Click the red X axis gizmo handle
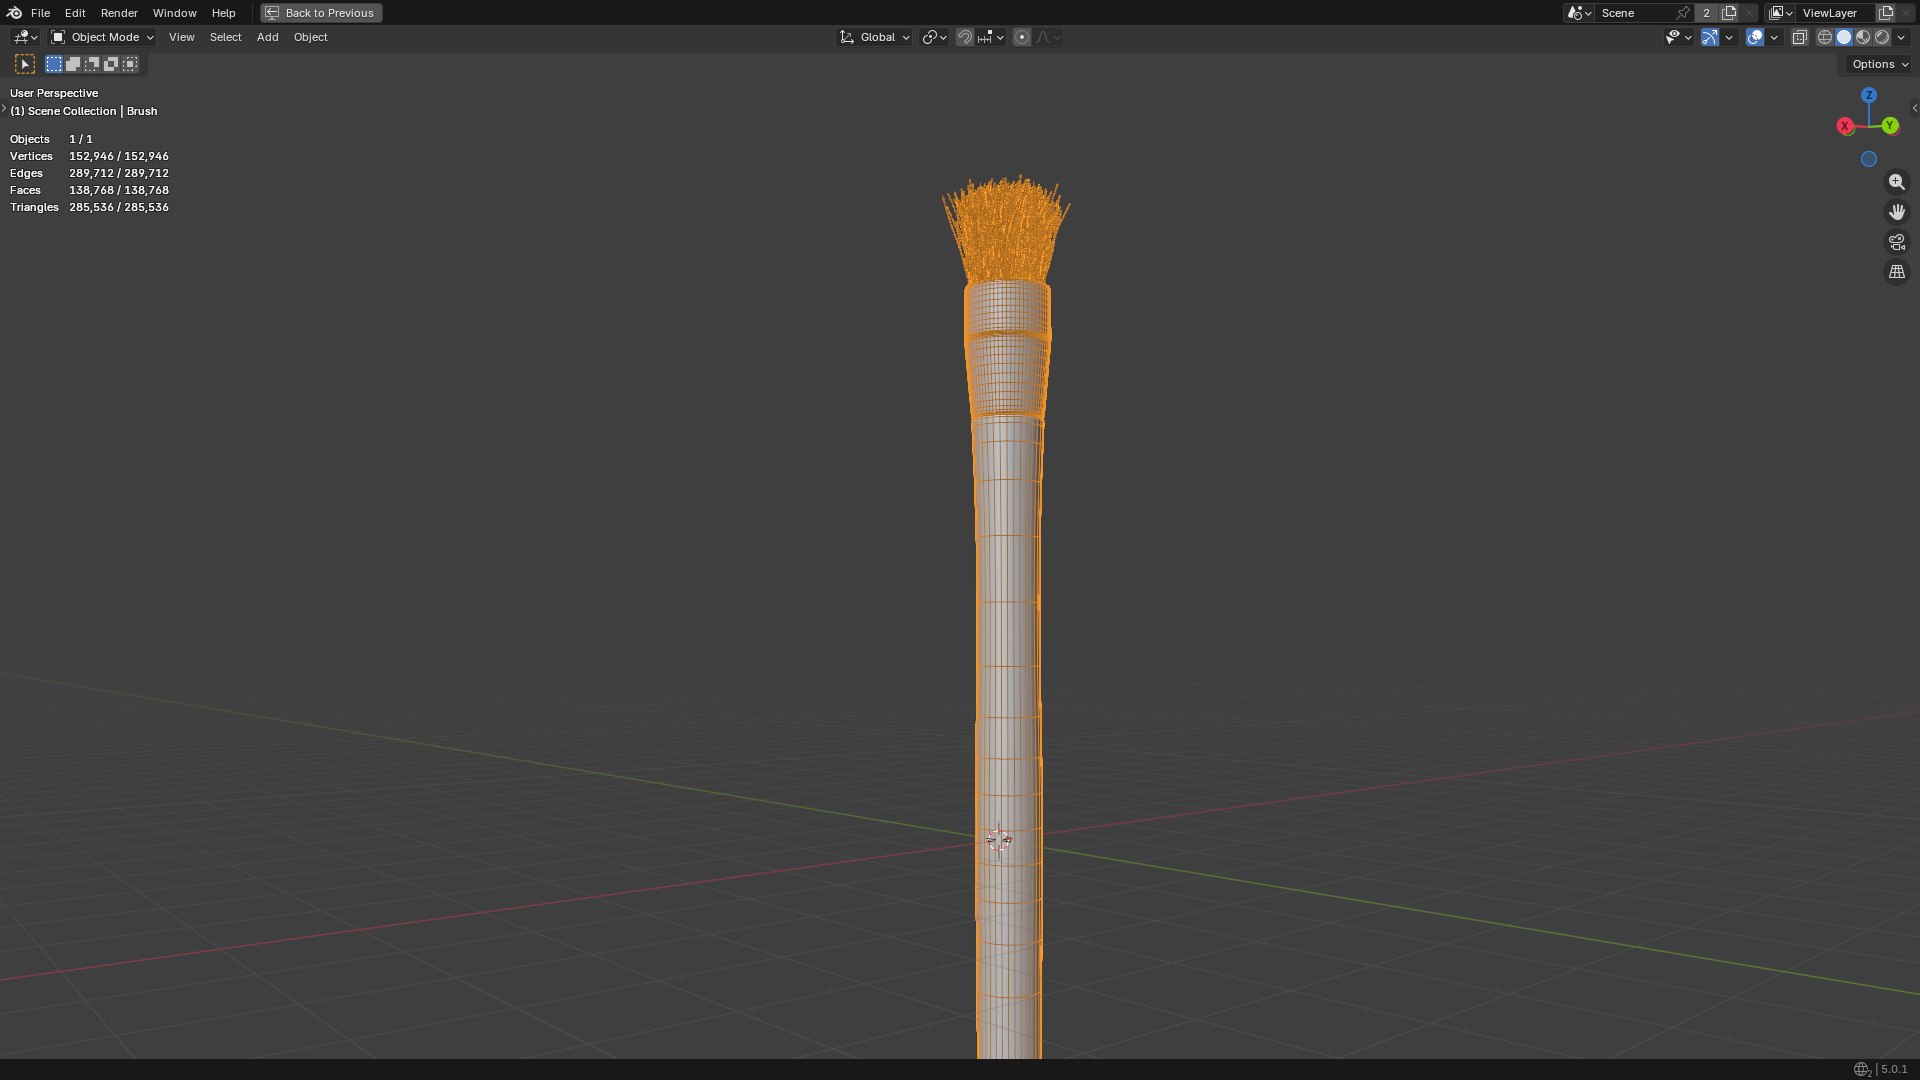The height and width of the screenshot is (1080, 1920). point(1845,126)
